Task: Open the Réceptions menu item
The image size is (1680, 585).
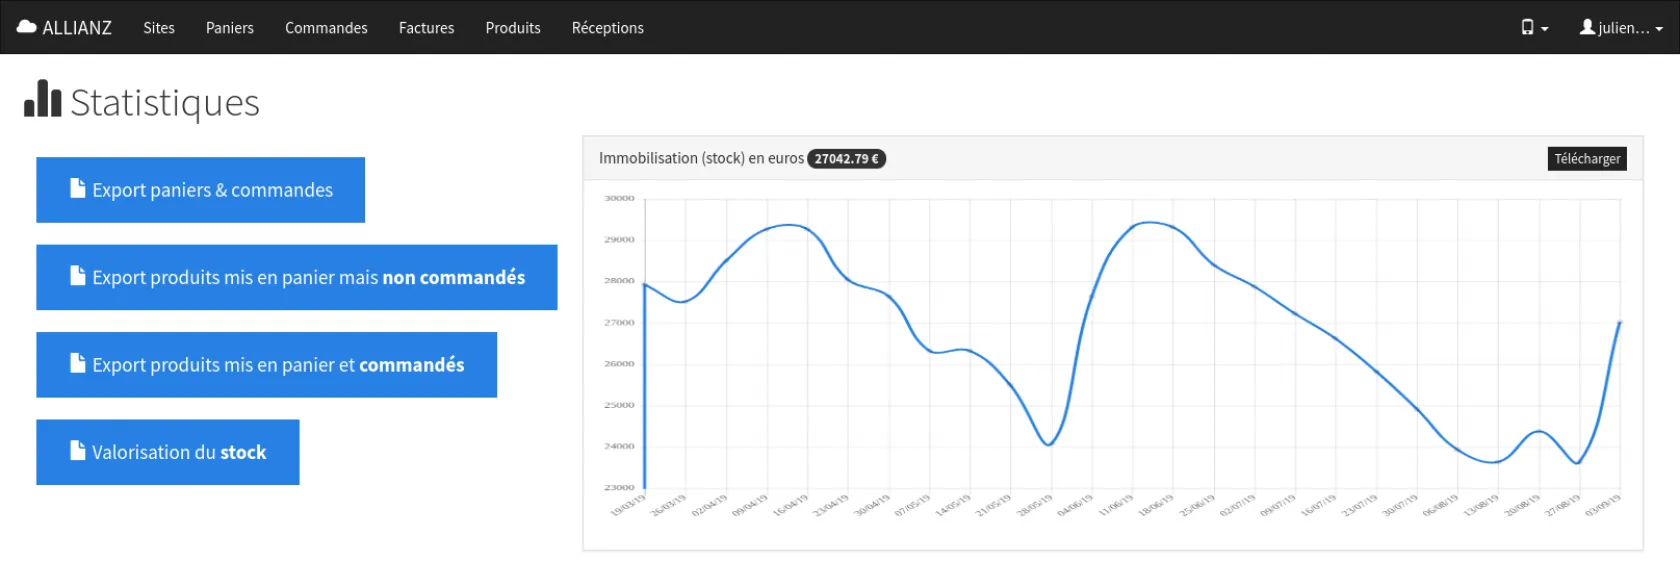Action: (x=607, y=28)
